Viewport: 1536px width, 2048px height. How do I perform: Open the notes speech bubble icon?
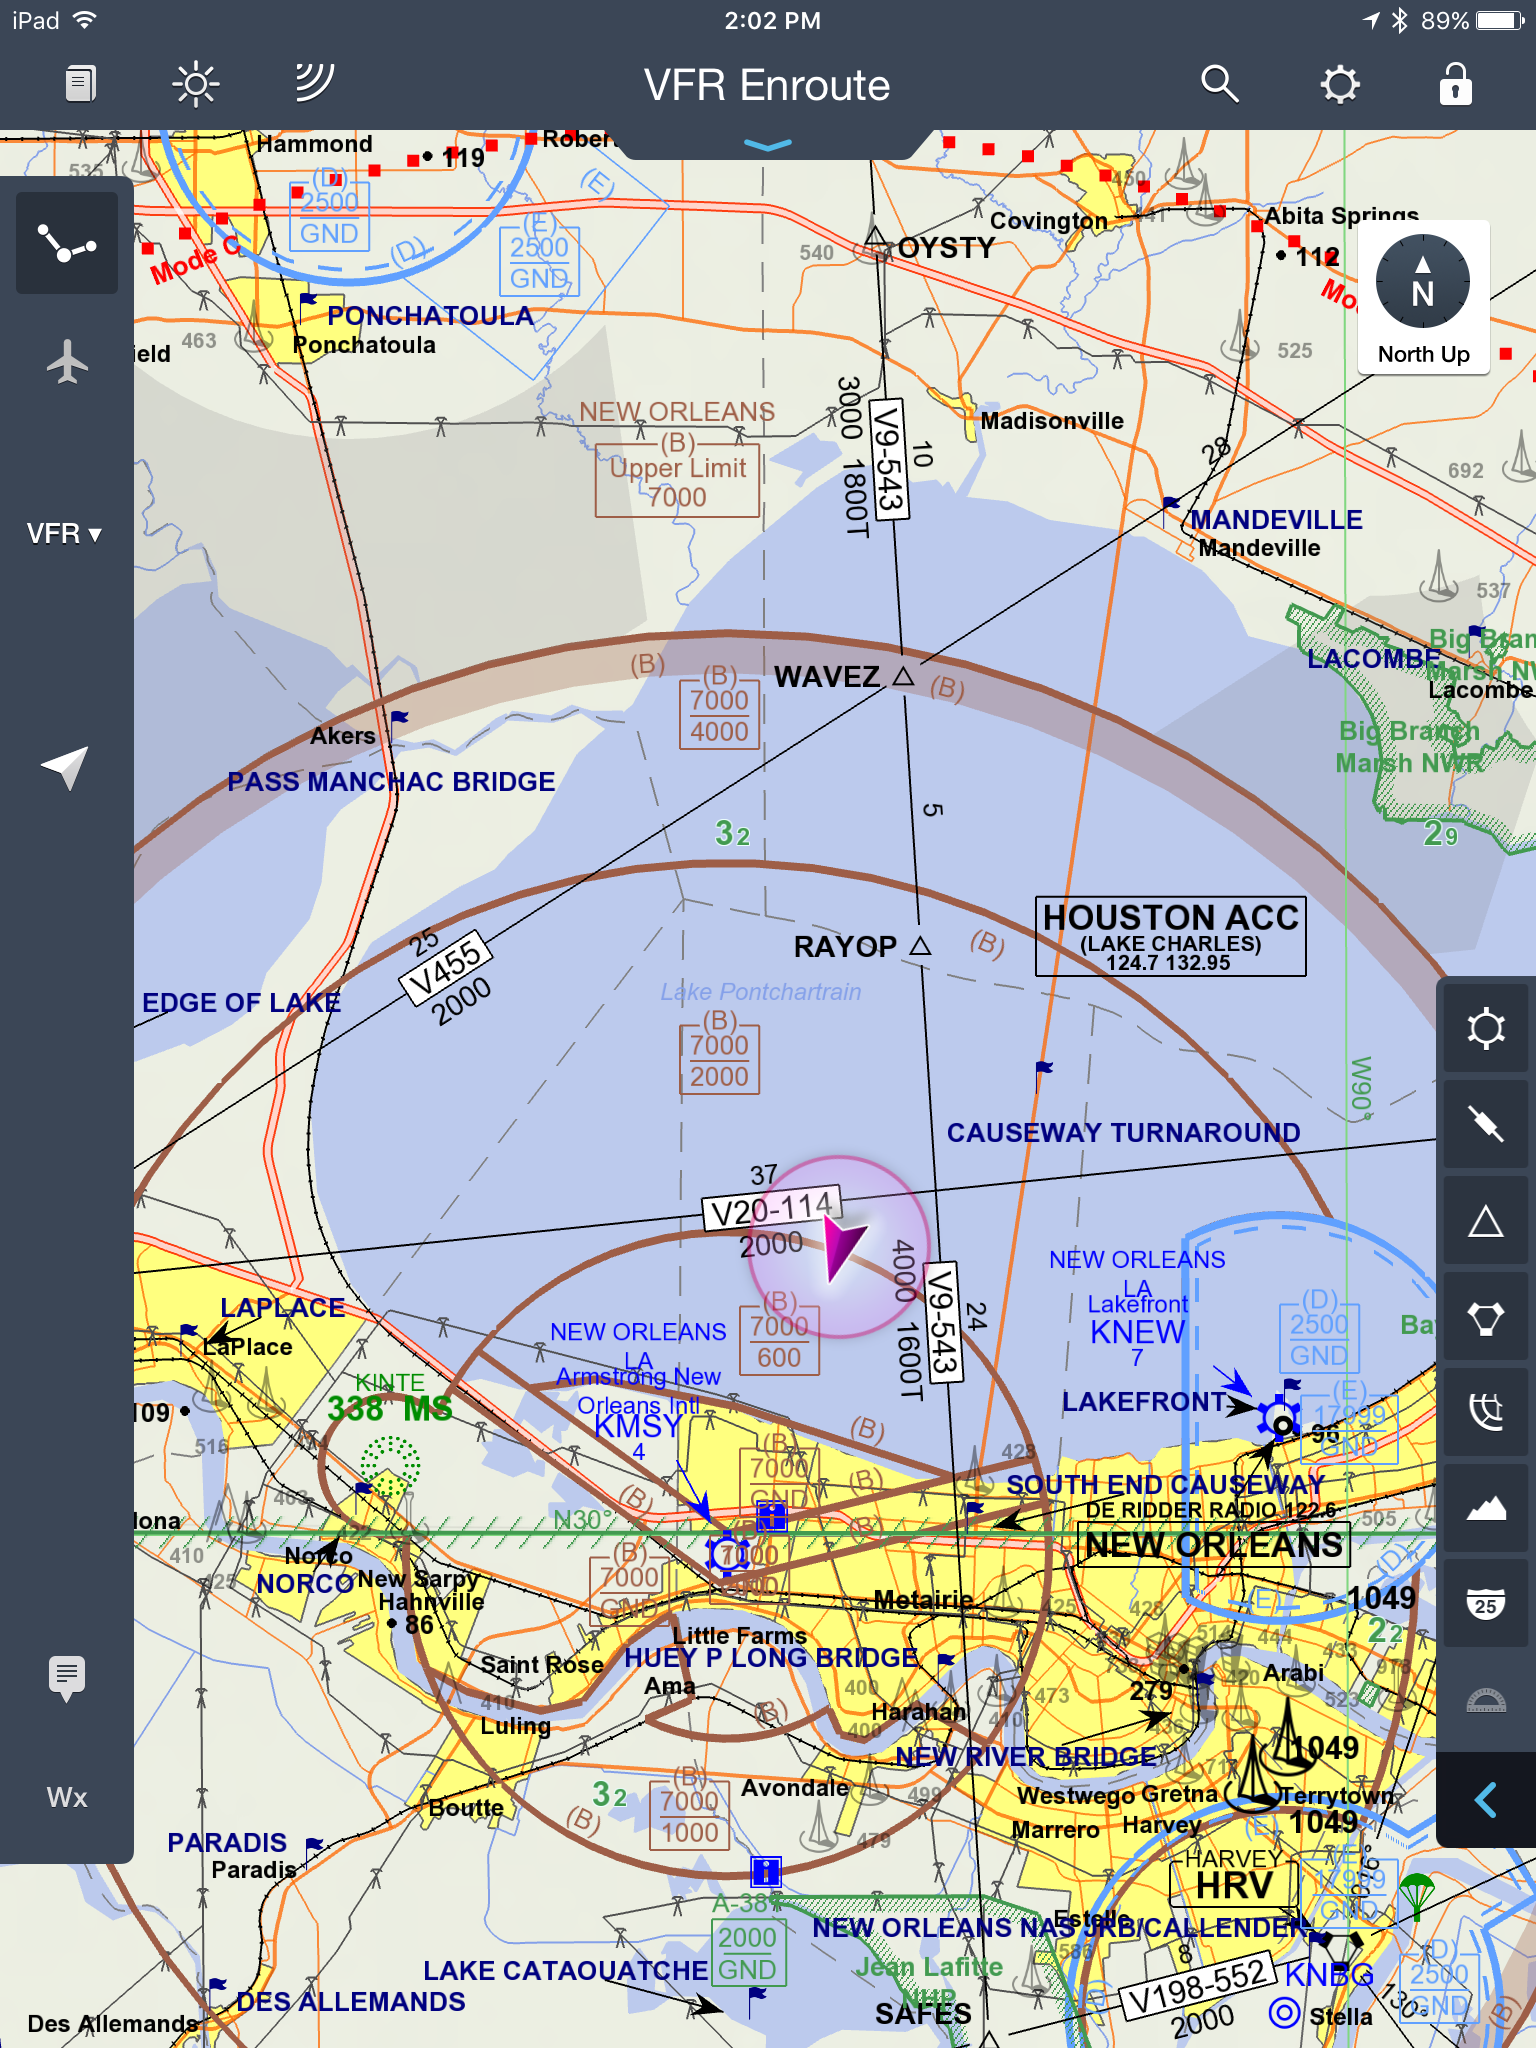tap(67, 1678)
